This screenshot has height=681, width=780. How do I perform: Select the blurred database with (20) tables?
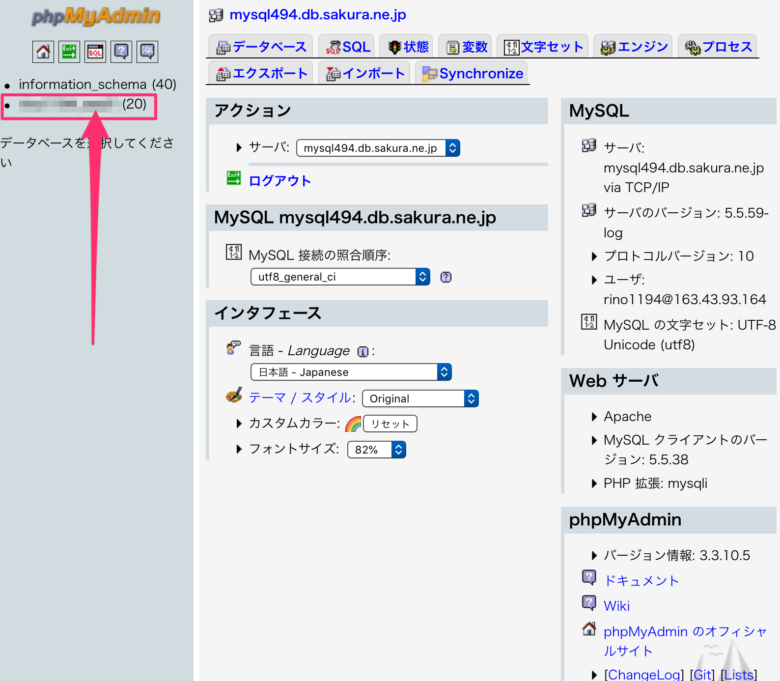83,104
